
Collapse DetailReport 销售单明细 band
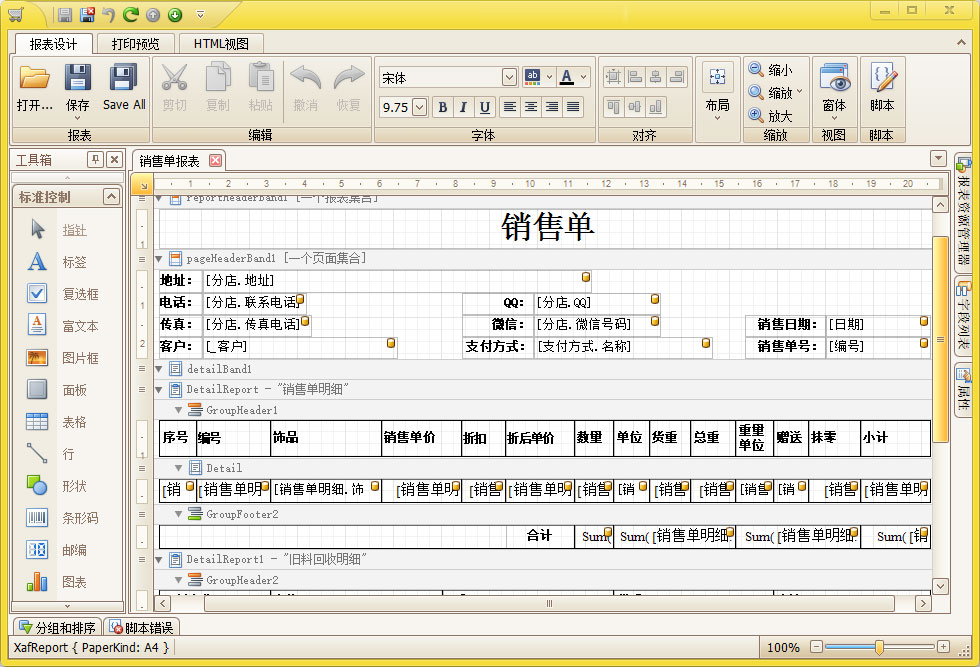coord(159,389)
